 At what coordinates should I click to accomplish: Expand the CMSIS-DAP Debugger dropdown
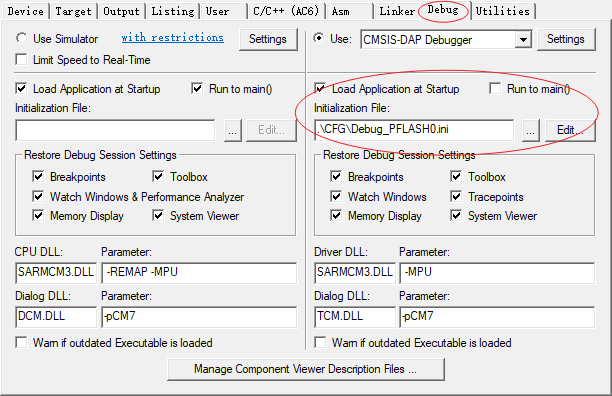(523, 39)
